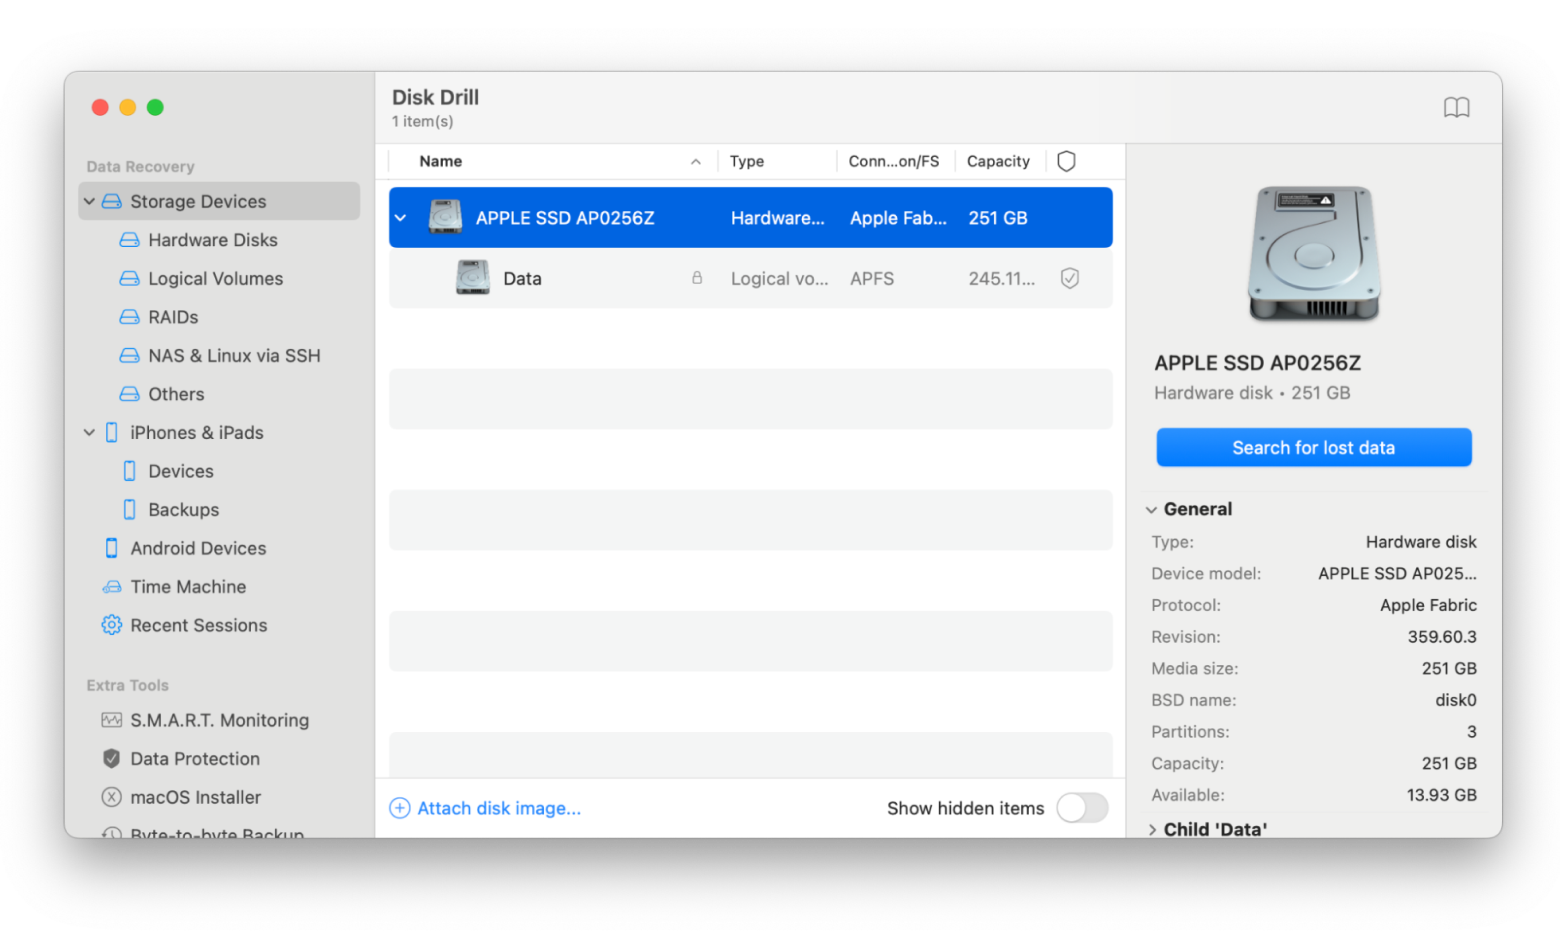Click the plus icon beside Attach disk image
The width and height of the screenshot is (1560, 940).
399,808
